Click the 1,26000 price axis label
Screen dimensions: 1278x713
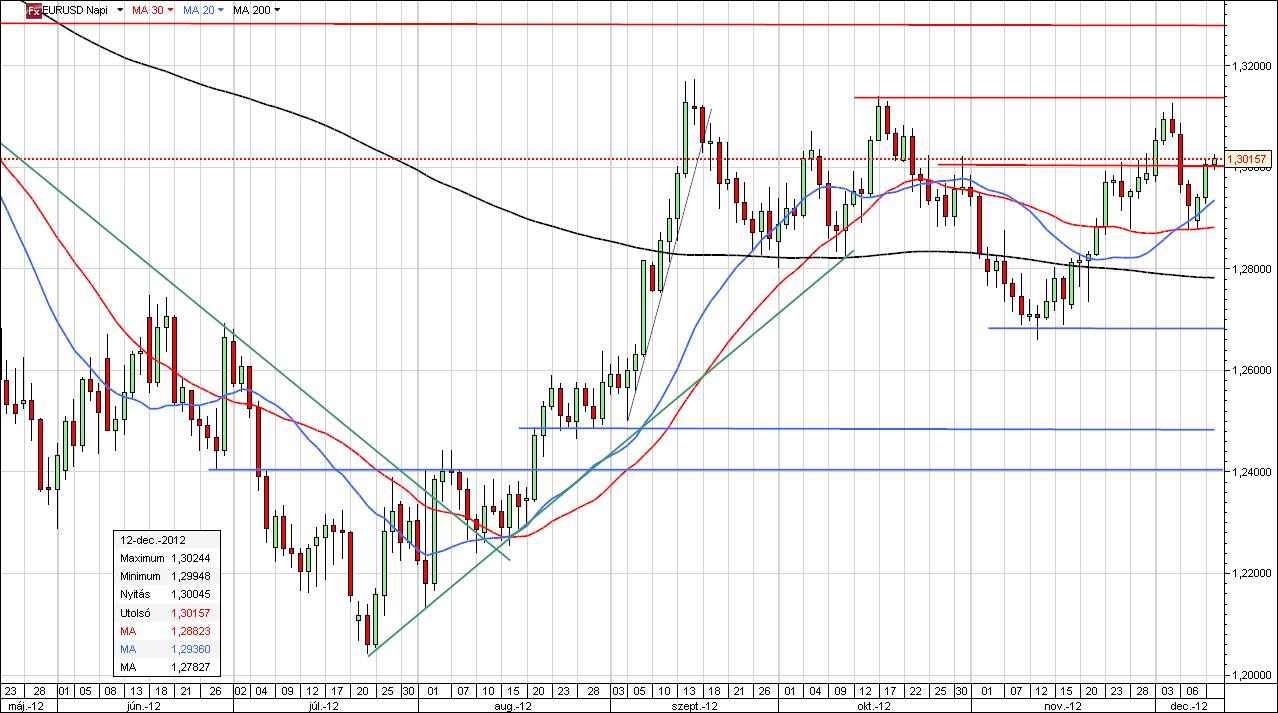click(1253, 370)
